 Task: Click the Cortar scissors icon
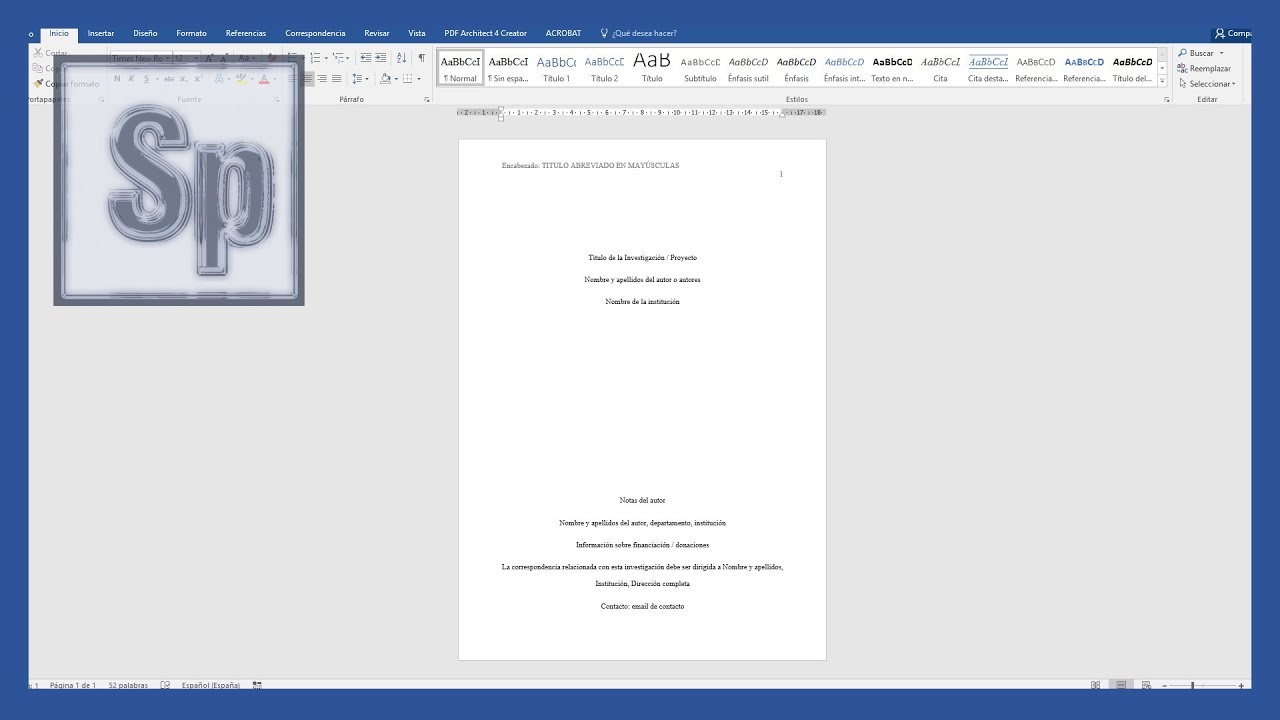click(x=38, y=53)
